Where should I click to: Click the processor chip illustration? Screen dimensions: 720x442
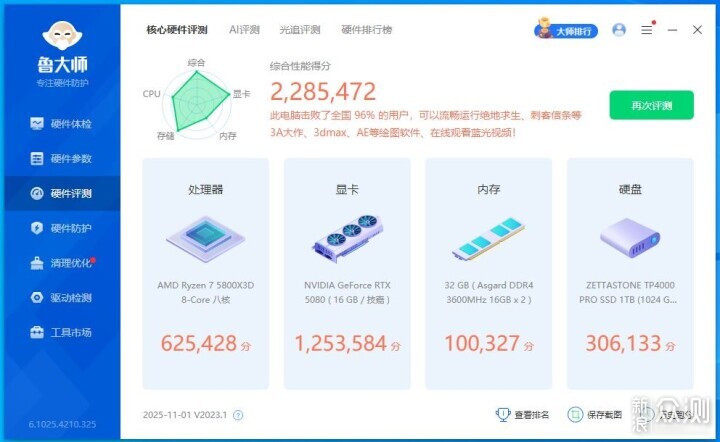206,238
